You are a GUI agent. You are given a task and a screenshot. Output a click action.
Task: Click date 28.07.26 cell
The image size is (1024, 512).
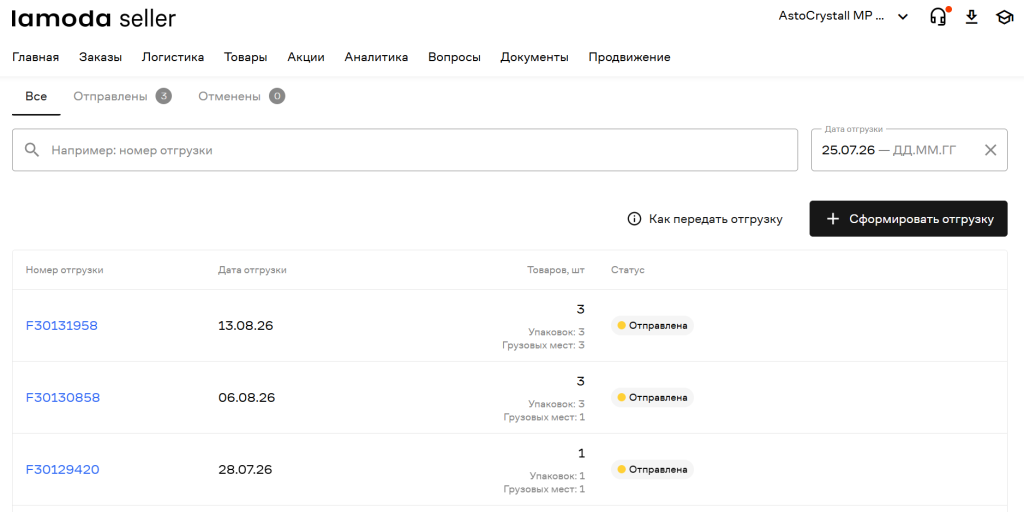245,469
